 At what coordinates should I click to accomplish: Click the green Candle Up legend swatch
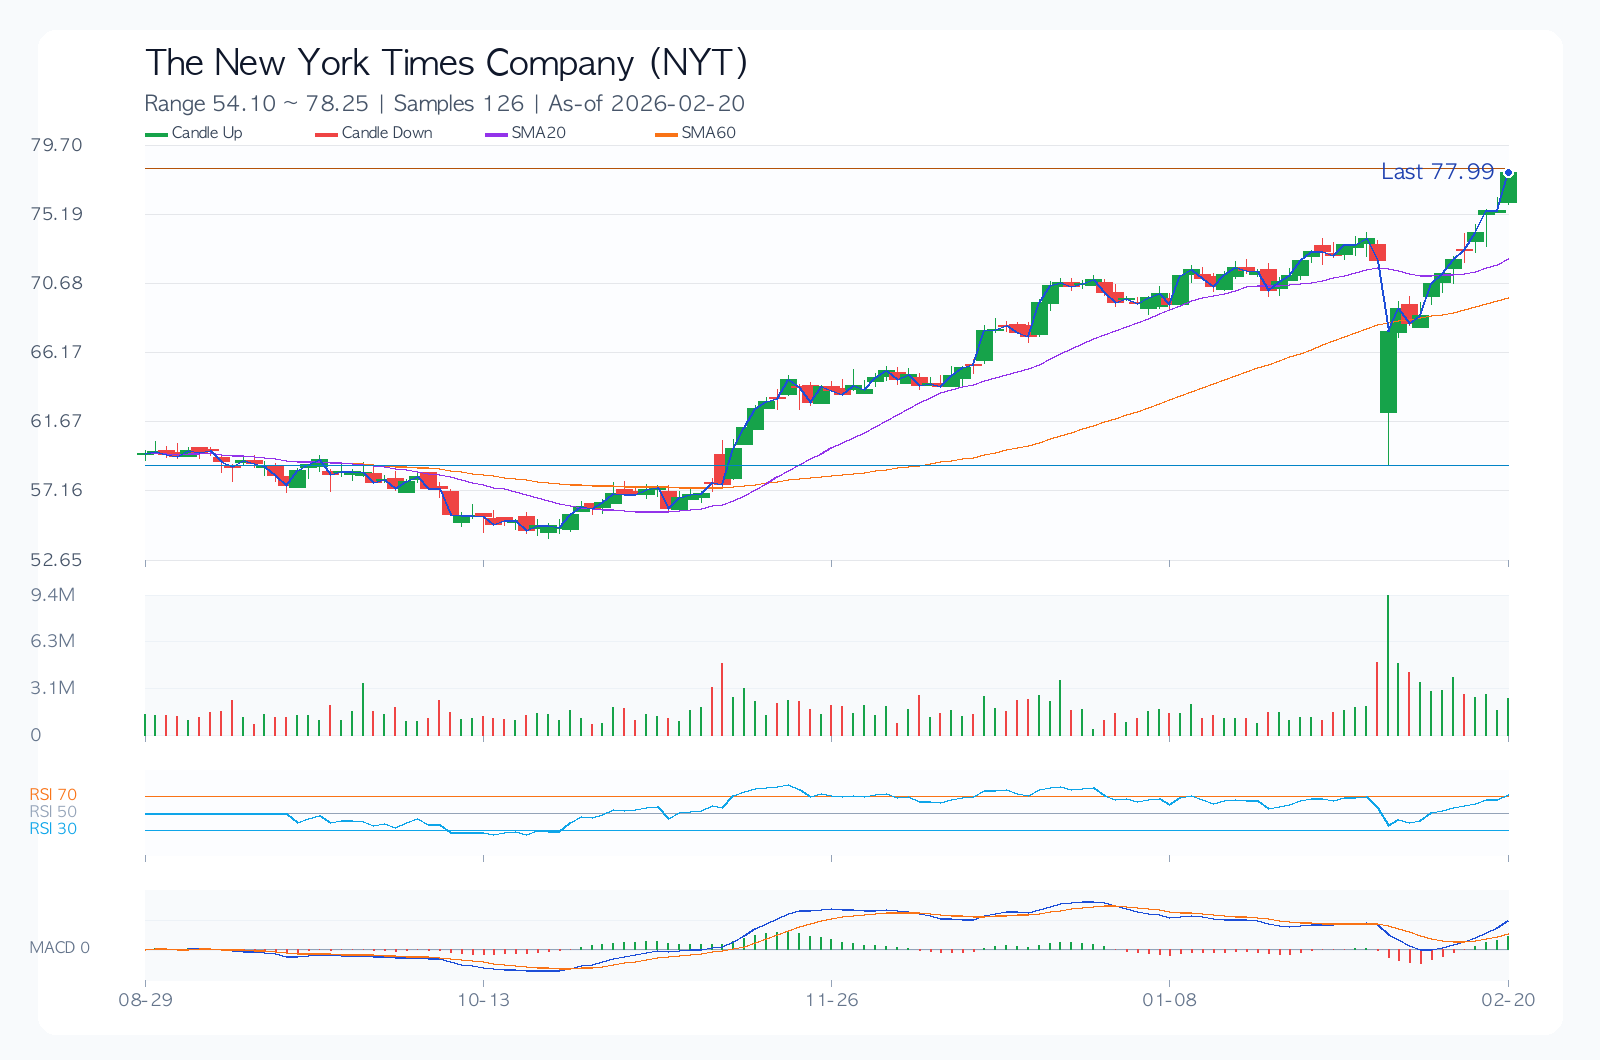[x=157, y=134]
